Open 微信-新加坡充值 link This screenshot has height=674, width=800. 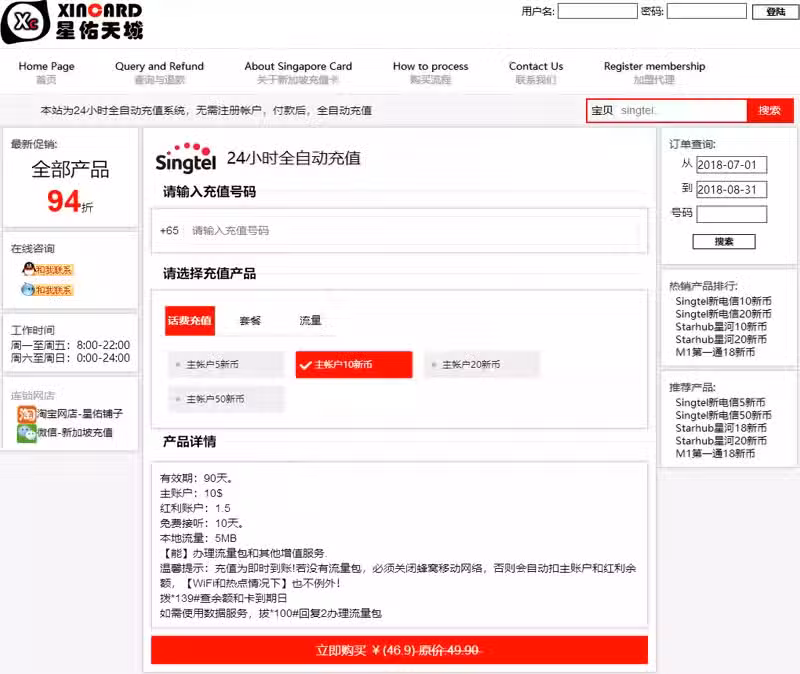point(74,433)
